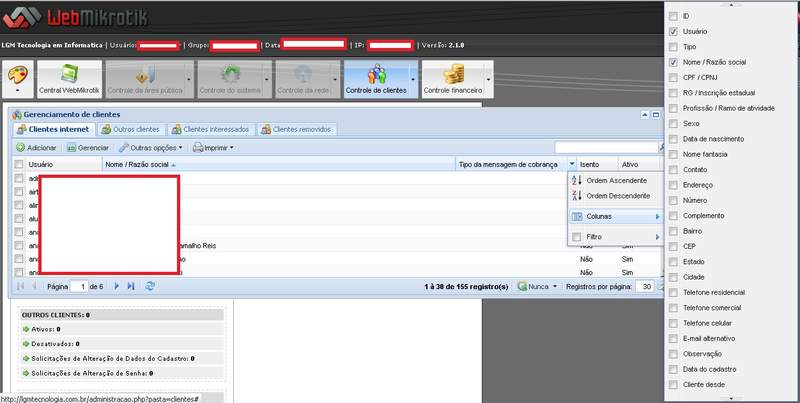The height and width of the screenshot is (403, 800).
Task: Enable Data do cadastro column
Action: (673, 369)
